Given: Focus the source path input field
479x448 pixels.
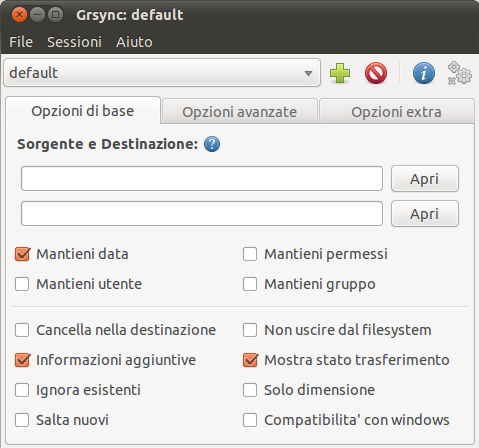Looking at the screenshot, I should 202,179.
